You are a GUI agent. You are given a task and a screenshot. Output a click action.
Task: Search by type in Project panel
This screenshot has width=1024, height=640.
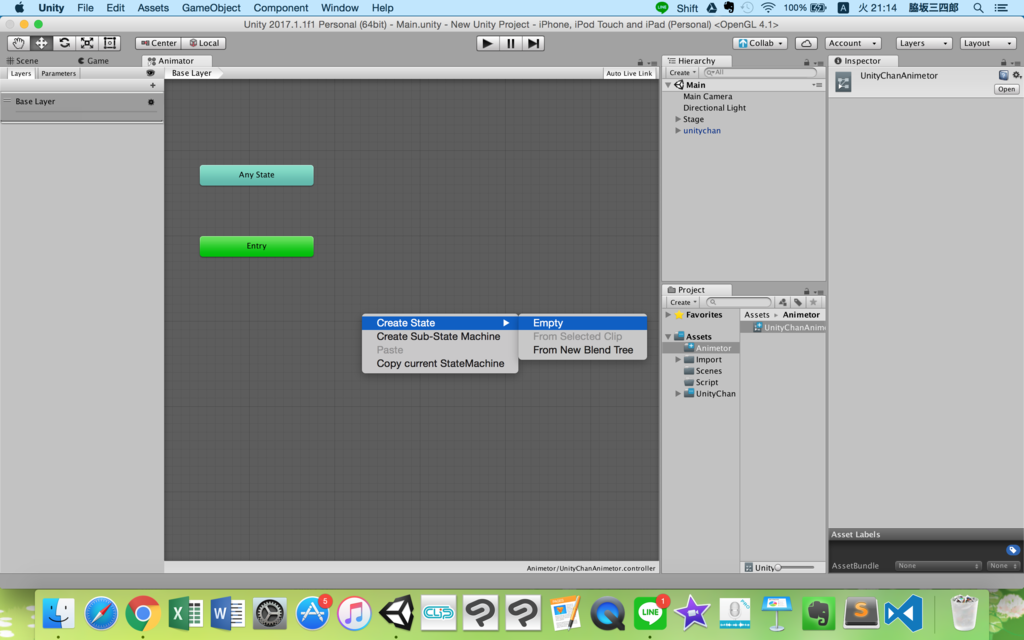coord(783,302)
